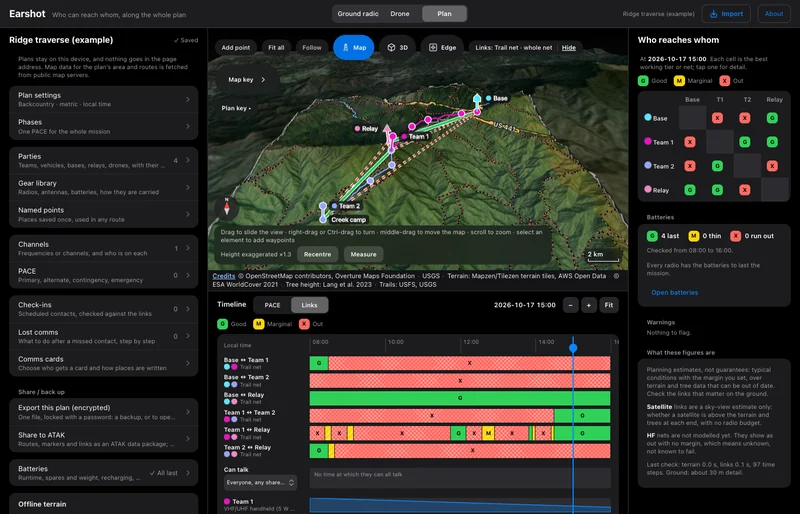
Task: Click the 3D cube icon
Action: coord(391,47)
